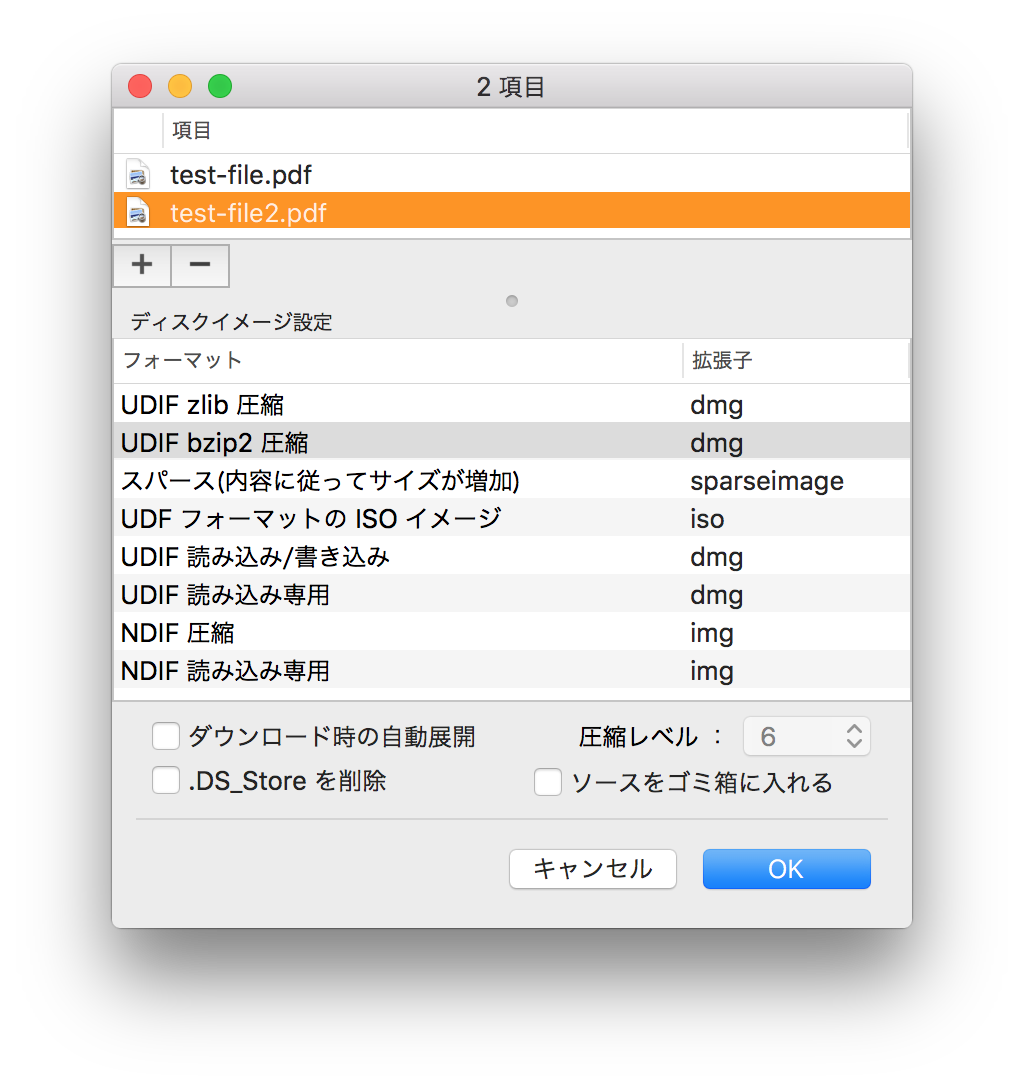Toggle the .DS_Store を削除 checkbox
This screenshot has height=1088, width=1024.
pyautogui.click(x=166, y=781)
